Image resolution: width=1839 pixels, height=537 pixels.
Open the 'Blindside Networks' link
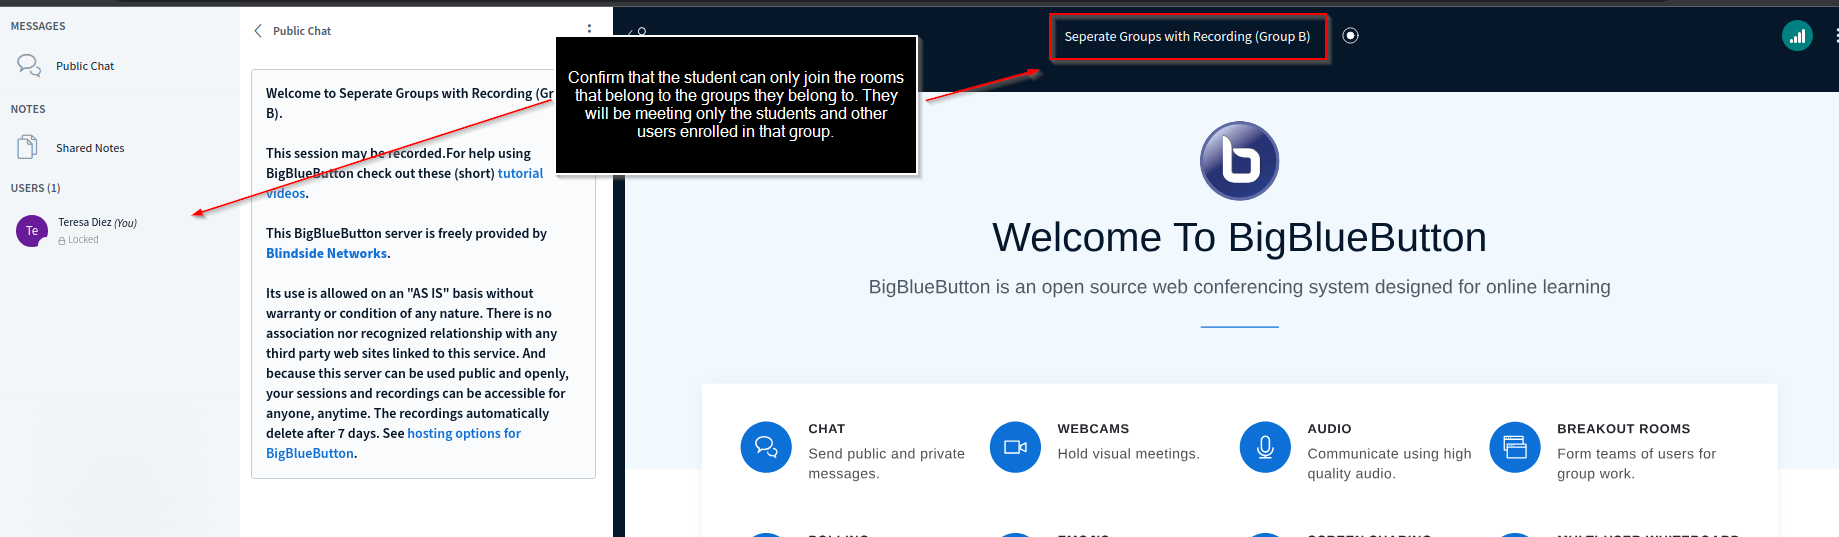click(326, 253)
